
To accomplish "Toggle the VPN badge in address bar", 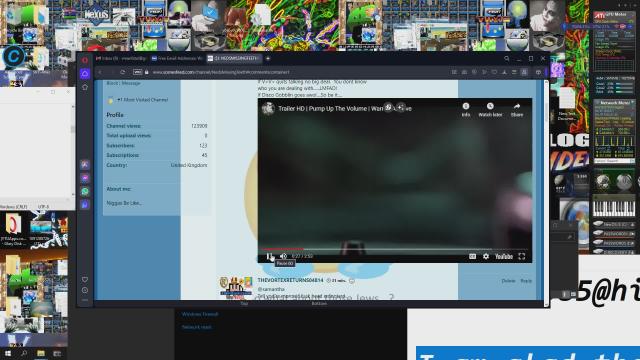I will [138, 72].
